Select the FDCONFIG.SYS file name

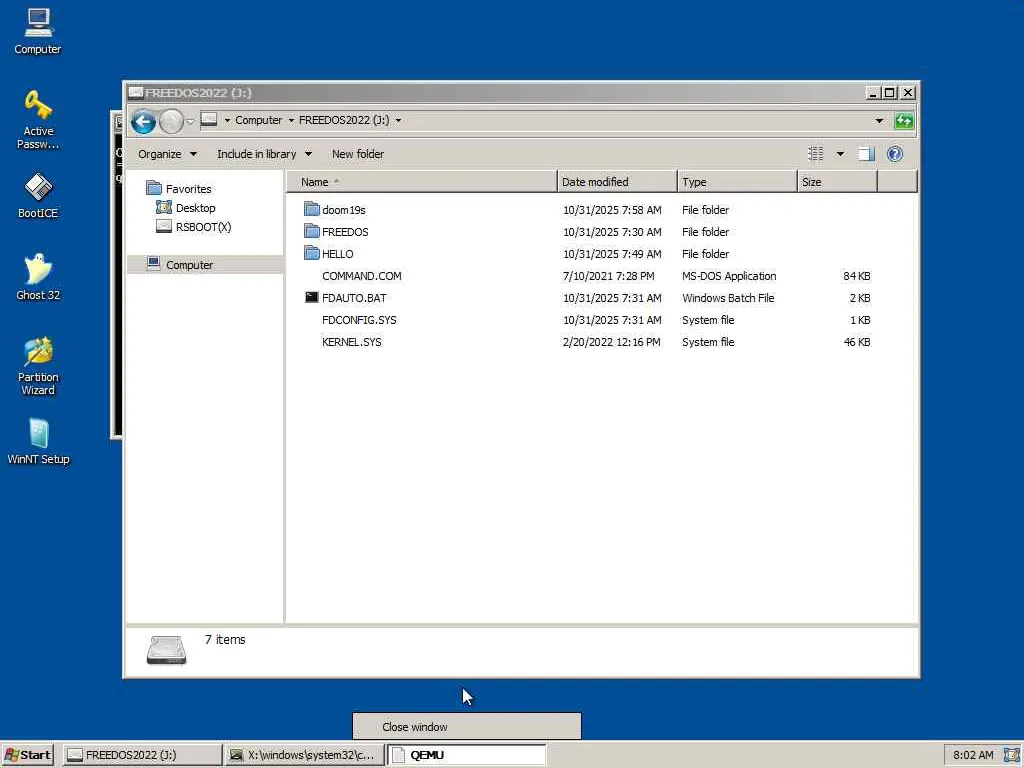(359, 319)
